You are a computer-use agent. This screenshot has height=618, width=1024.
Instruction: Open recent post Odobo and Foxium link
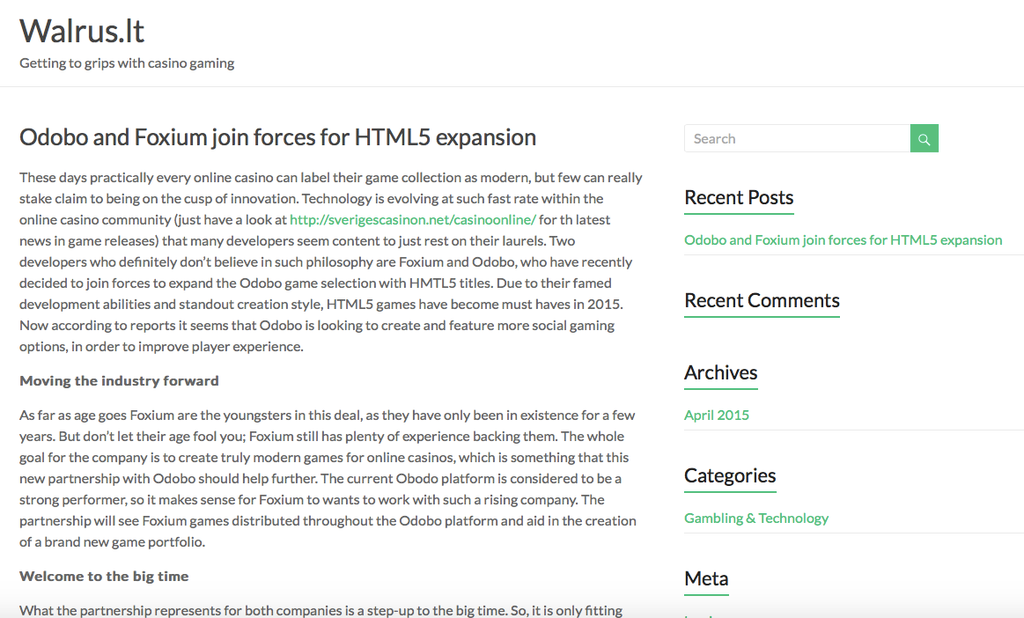(843, 240)
